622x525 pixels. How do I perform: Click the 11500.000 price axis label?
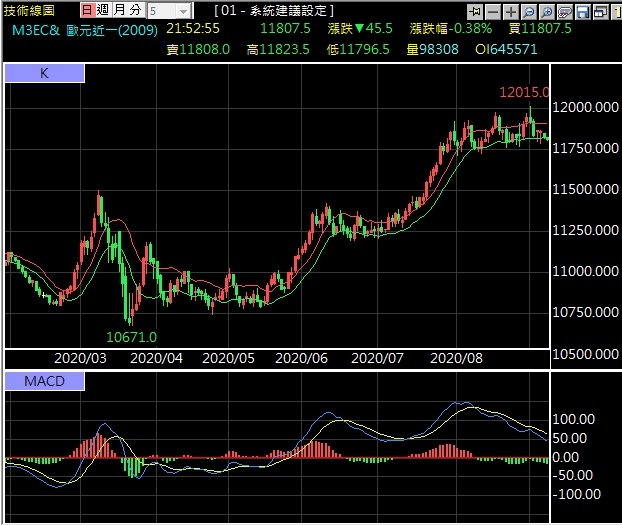tap(586, 189)
